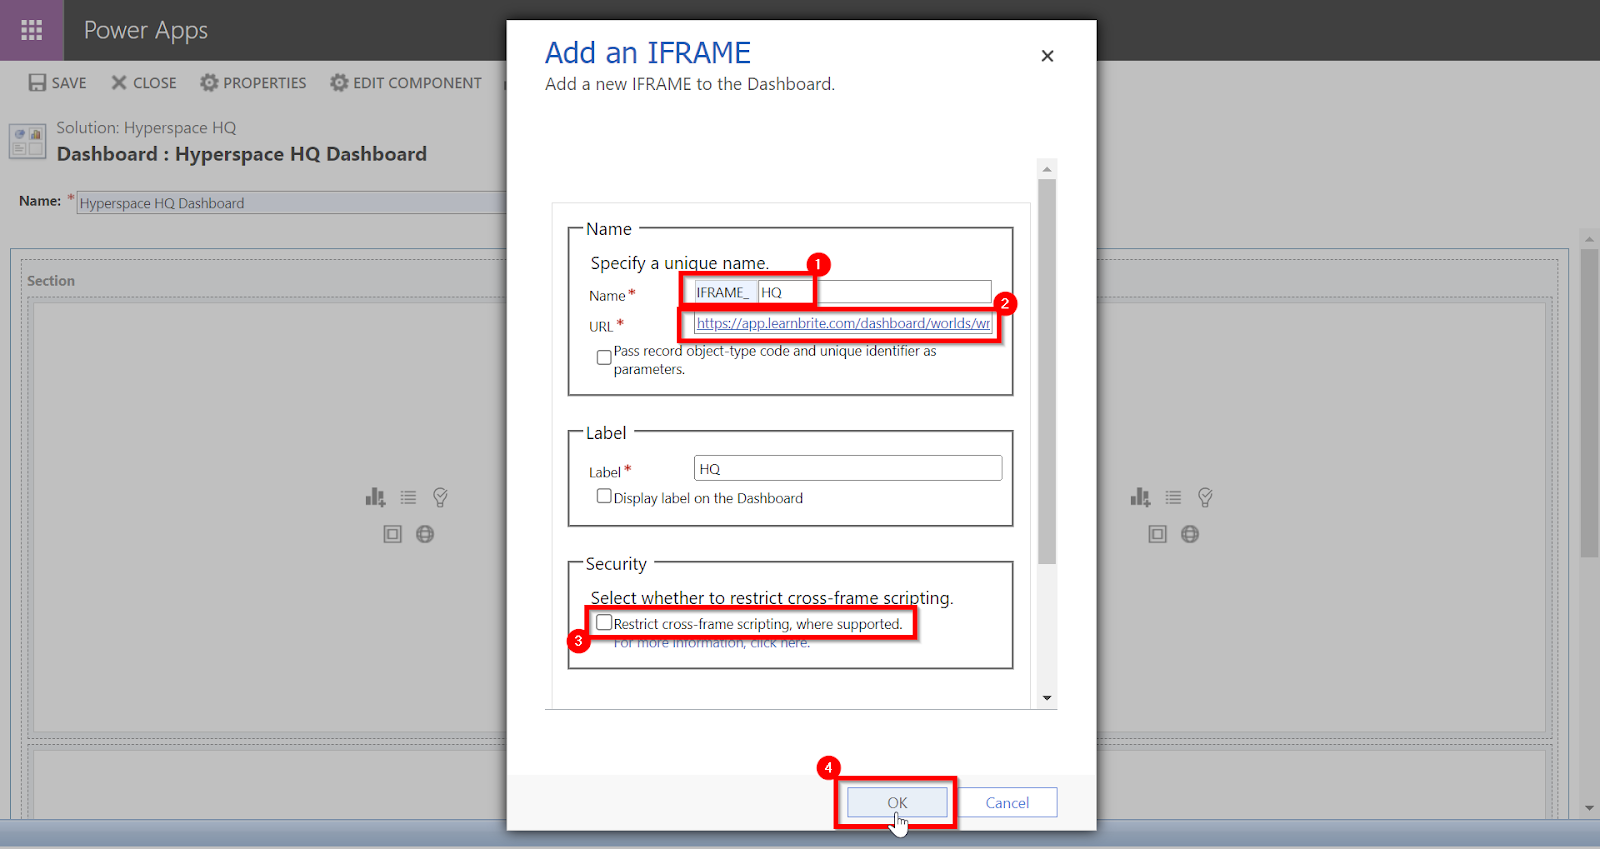
Task: Close the Add an IFRAME dialog
Action: coord(1047,56)
